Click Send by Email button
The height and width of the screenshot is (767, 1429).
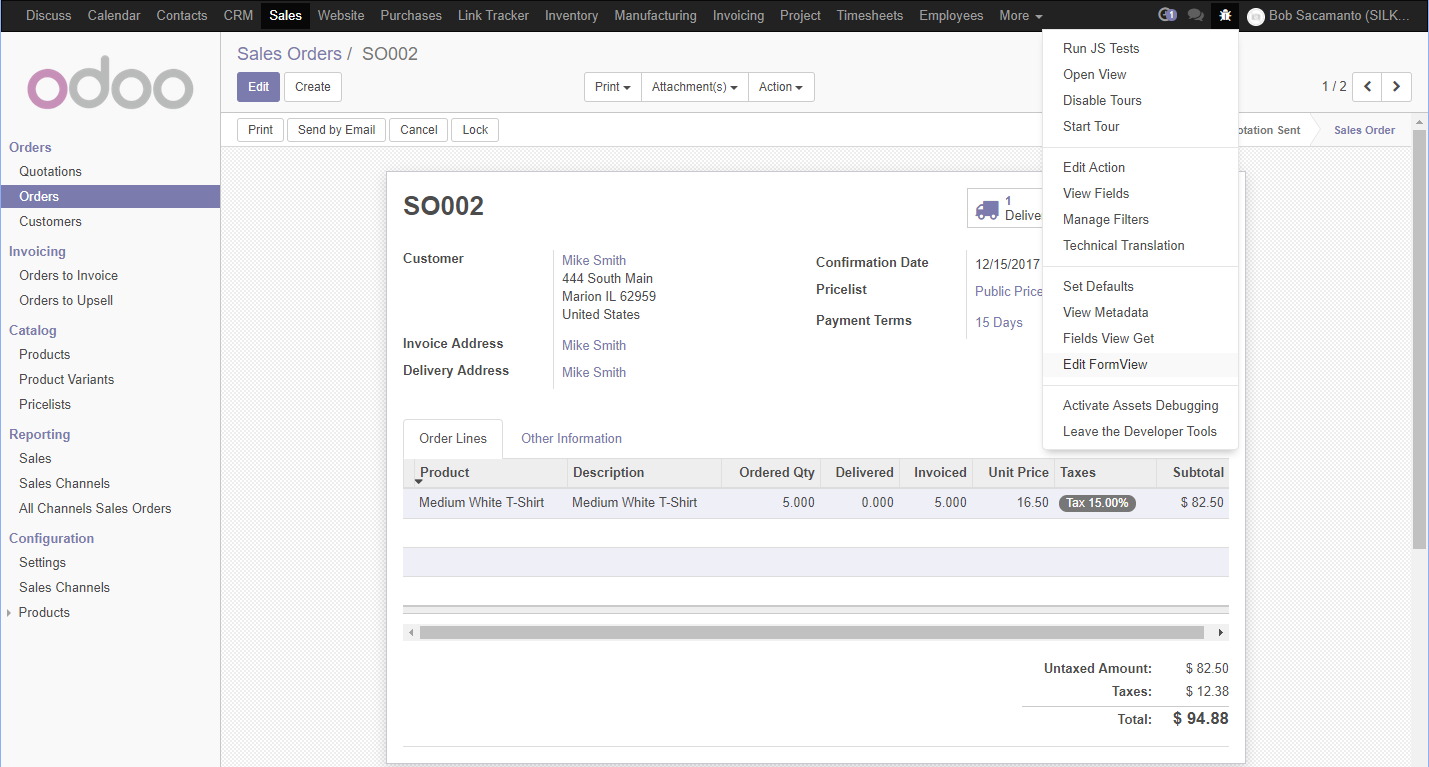point(336,130)
